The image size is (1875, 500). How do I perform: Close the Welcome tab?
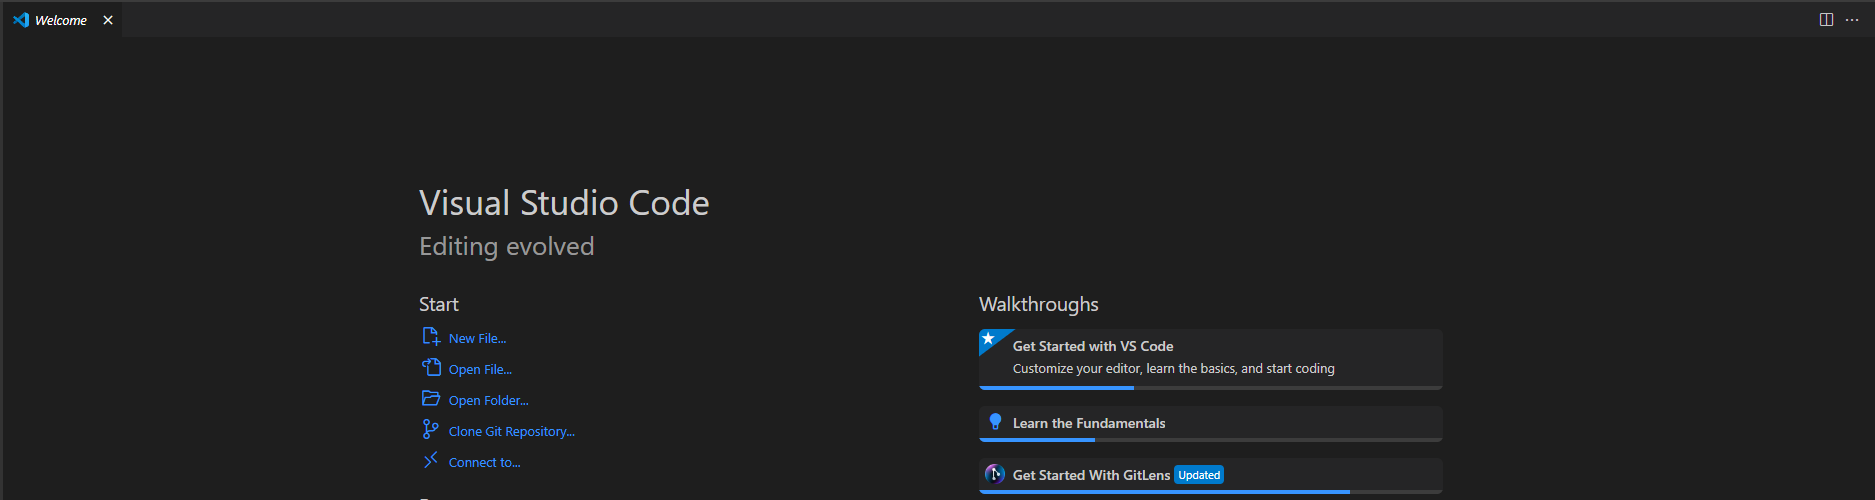(108, 20)
